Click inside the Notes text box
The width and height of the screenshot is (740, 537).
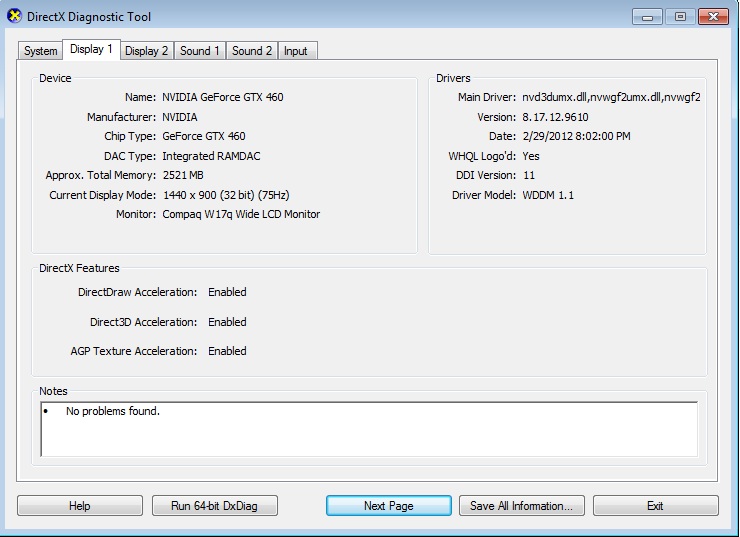tap(369, 429)
